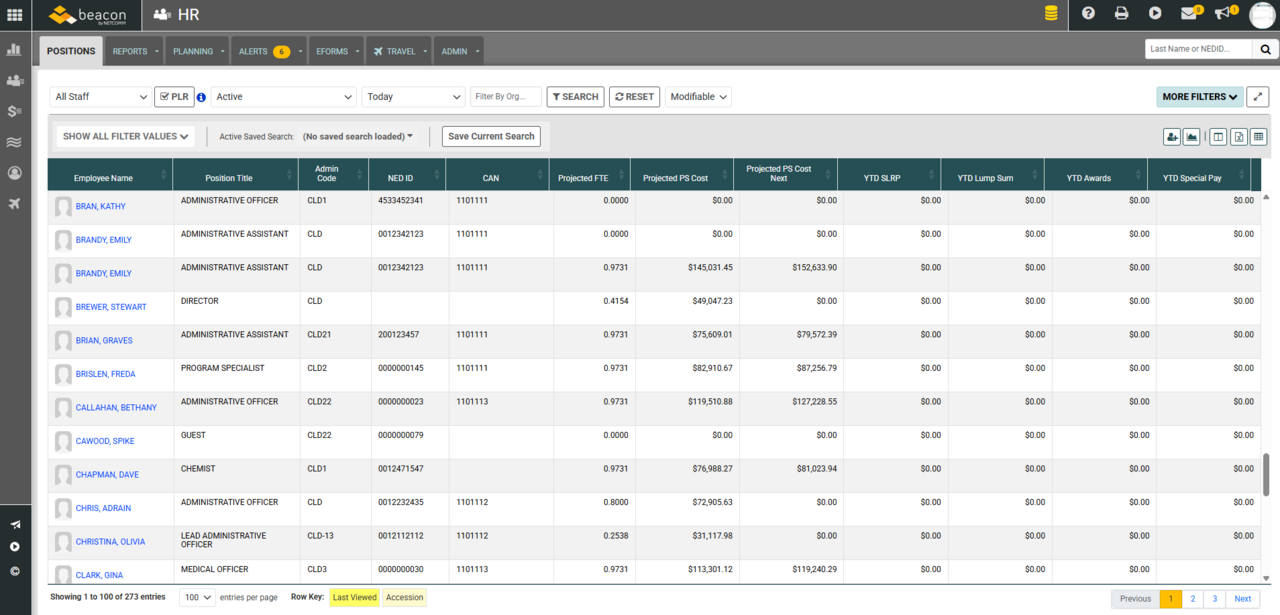The image size is (1280, 615).
Task: Open the Help icon in the header
Action: pyautogui.click(x=1088, y=14)
